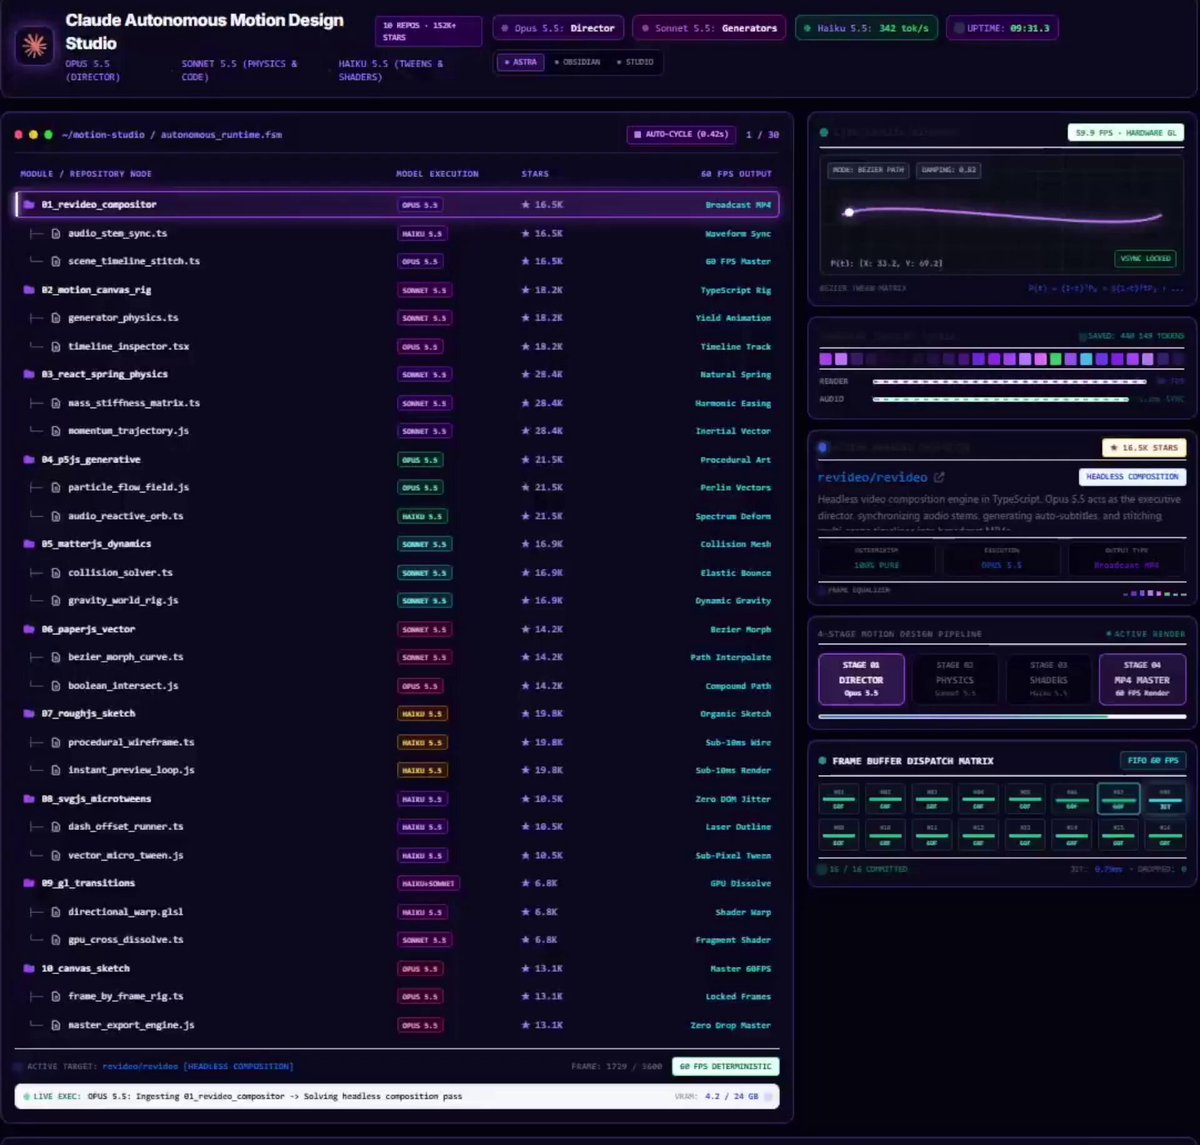The width and height of the screenshot is (1200, 1145).
Task: Click the AUDIO progress bar
Action: pos(1000,399)
